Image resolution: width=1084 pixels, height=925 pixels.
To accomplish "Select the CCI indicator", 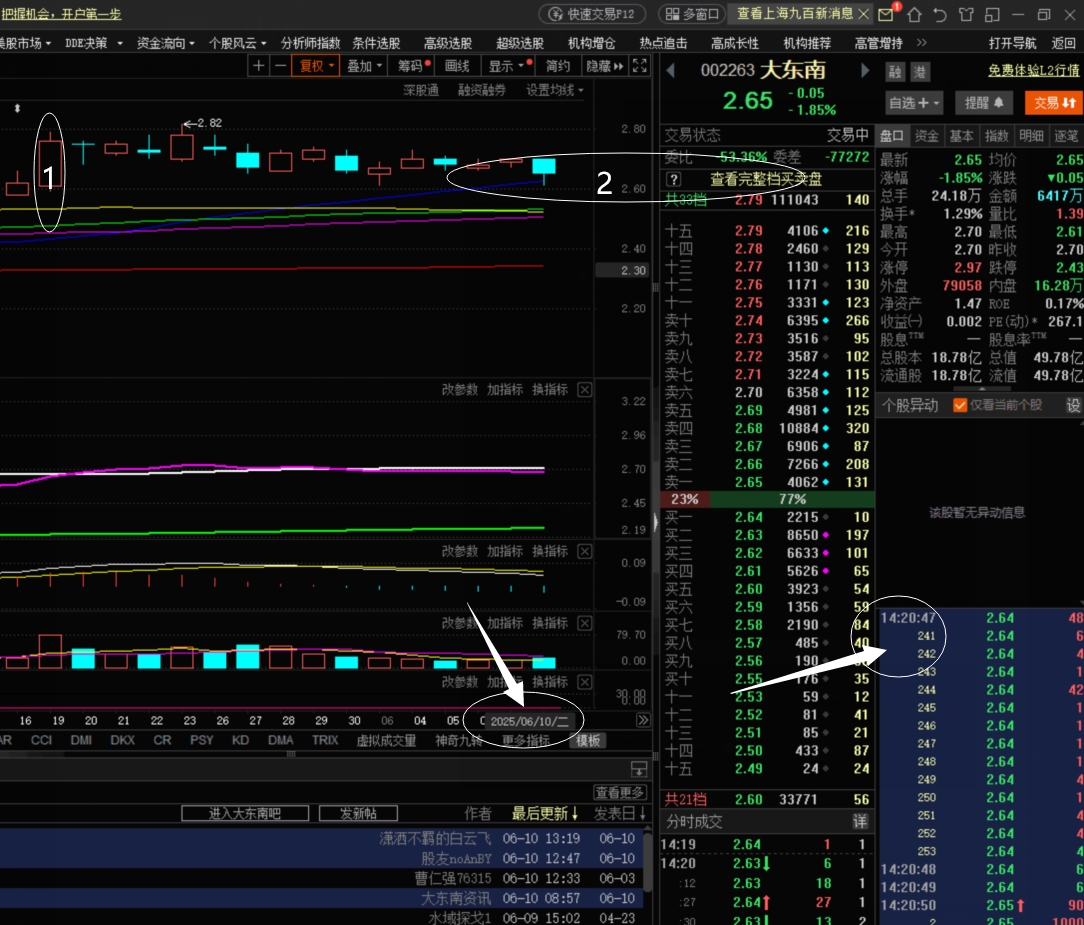I will (x=41, y=740).
